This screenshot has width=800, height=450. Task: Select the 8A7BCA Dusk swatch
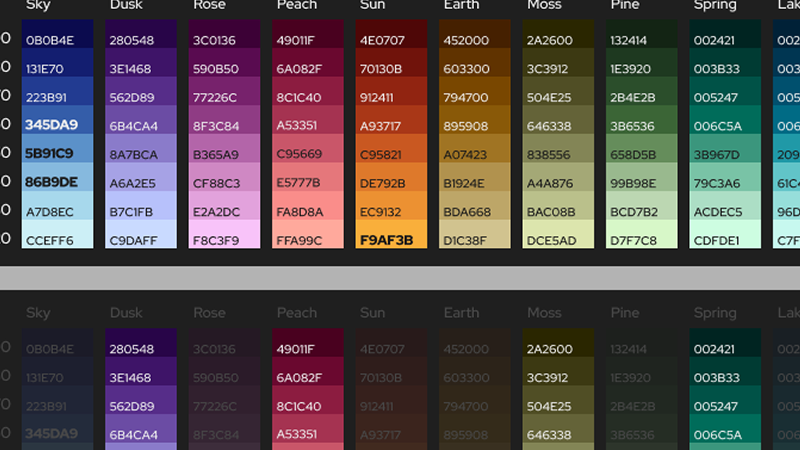point(141,148)
